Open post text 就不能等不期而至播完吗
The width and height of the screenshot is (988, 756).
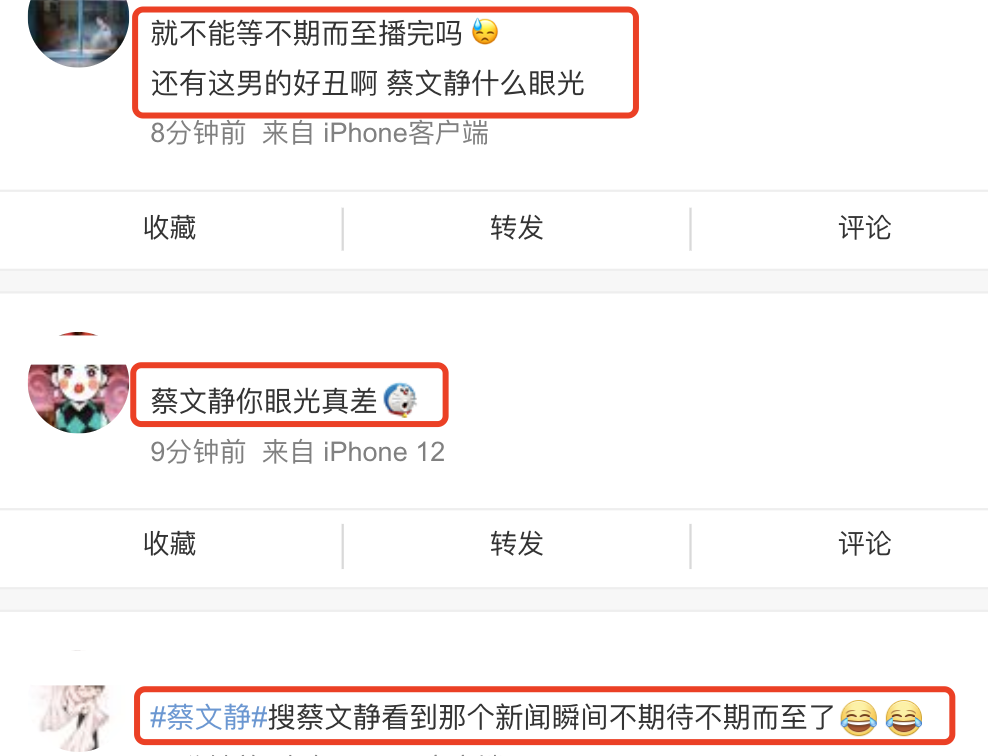coord(306,33)
